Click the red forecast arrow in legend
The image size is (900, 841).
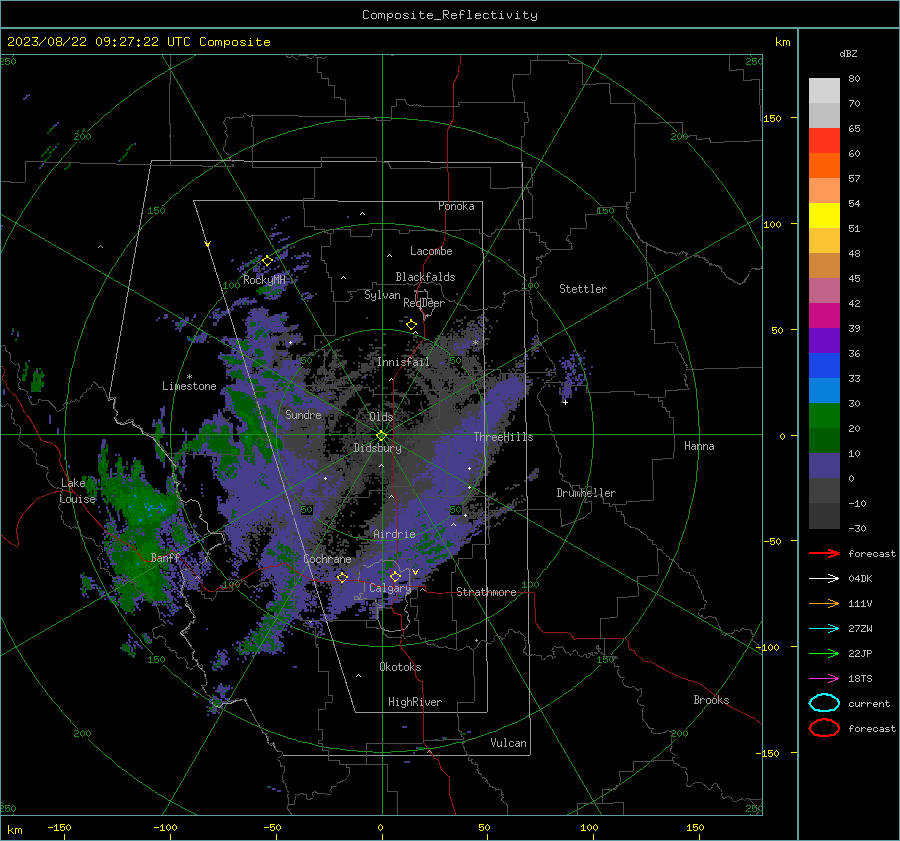point(824,553)
